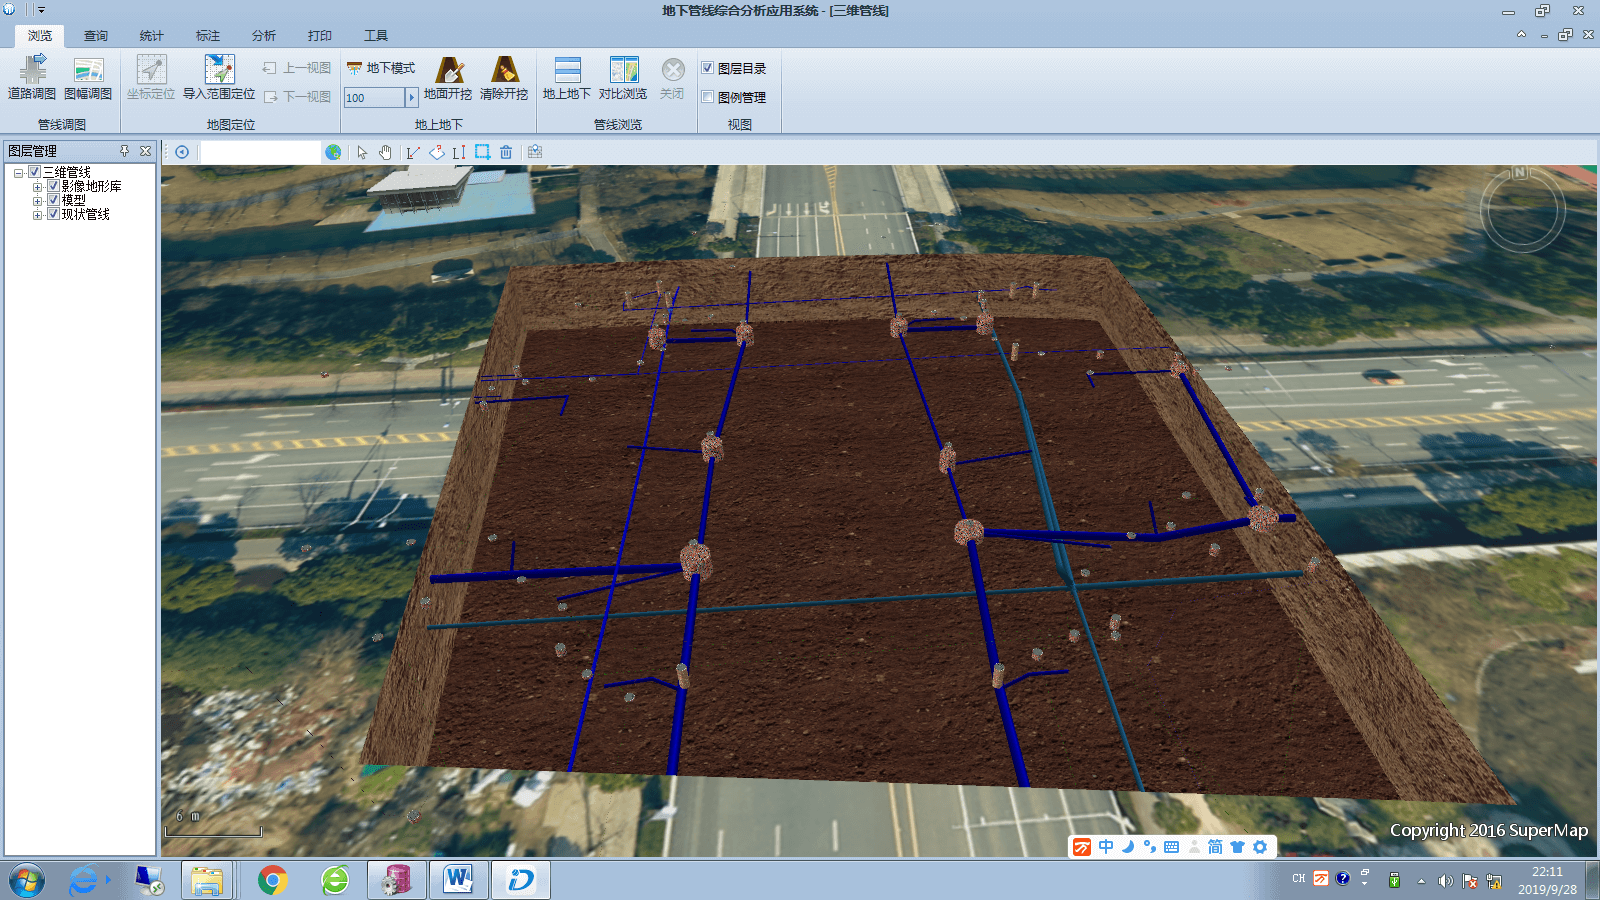Open the Windows Start menu
This screenshot has height=900, width=1600.
click(27, 880)
